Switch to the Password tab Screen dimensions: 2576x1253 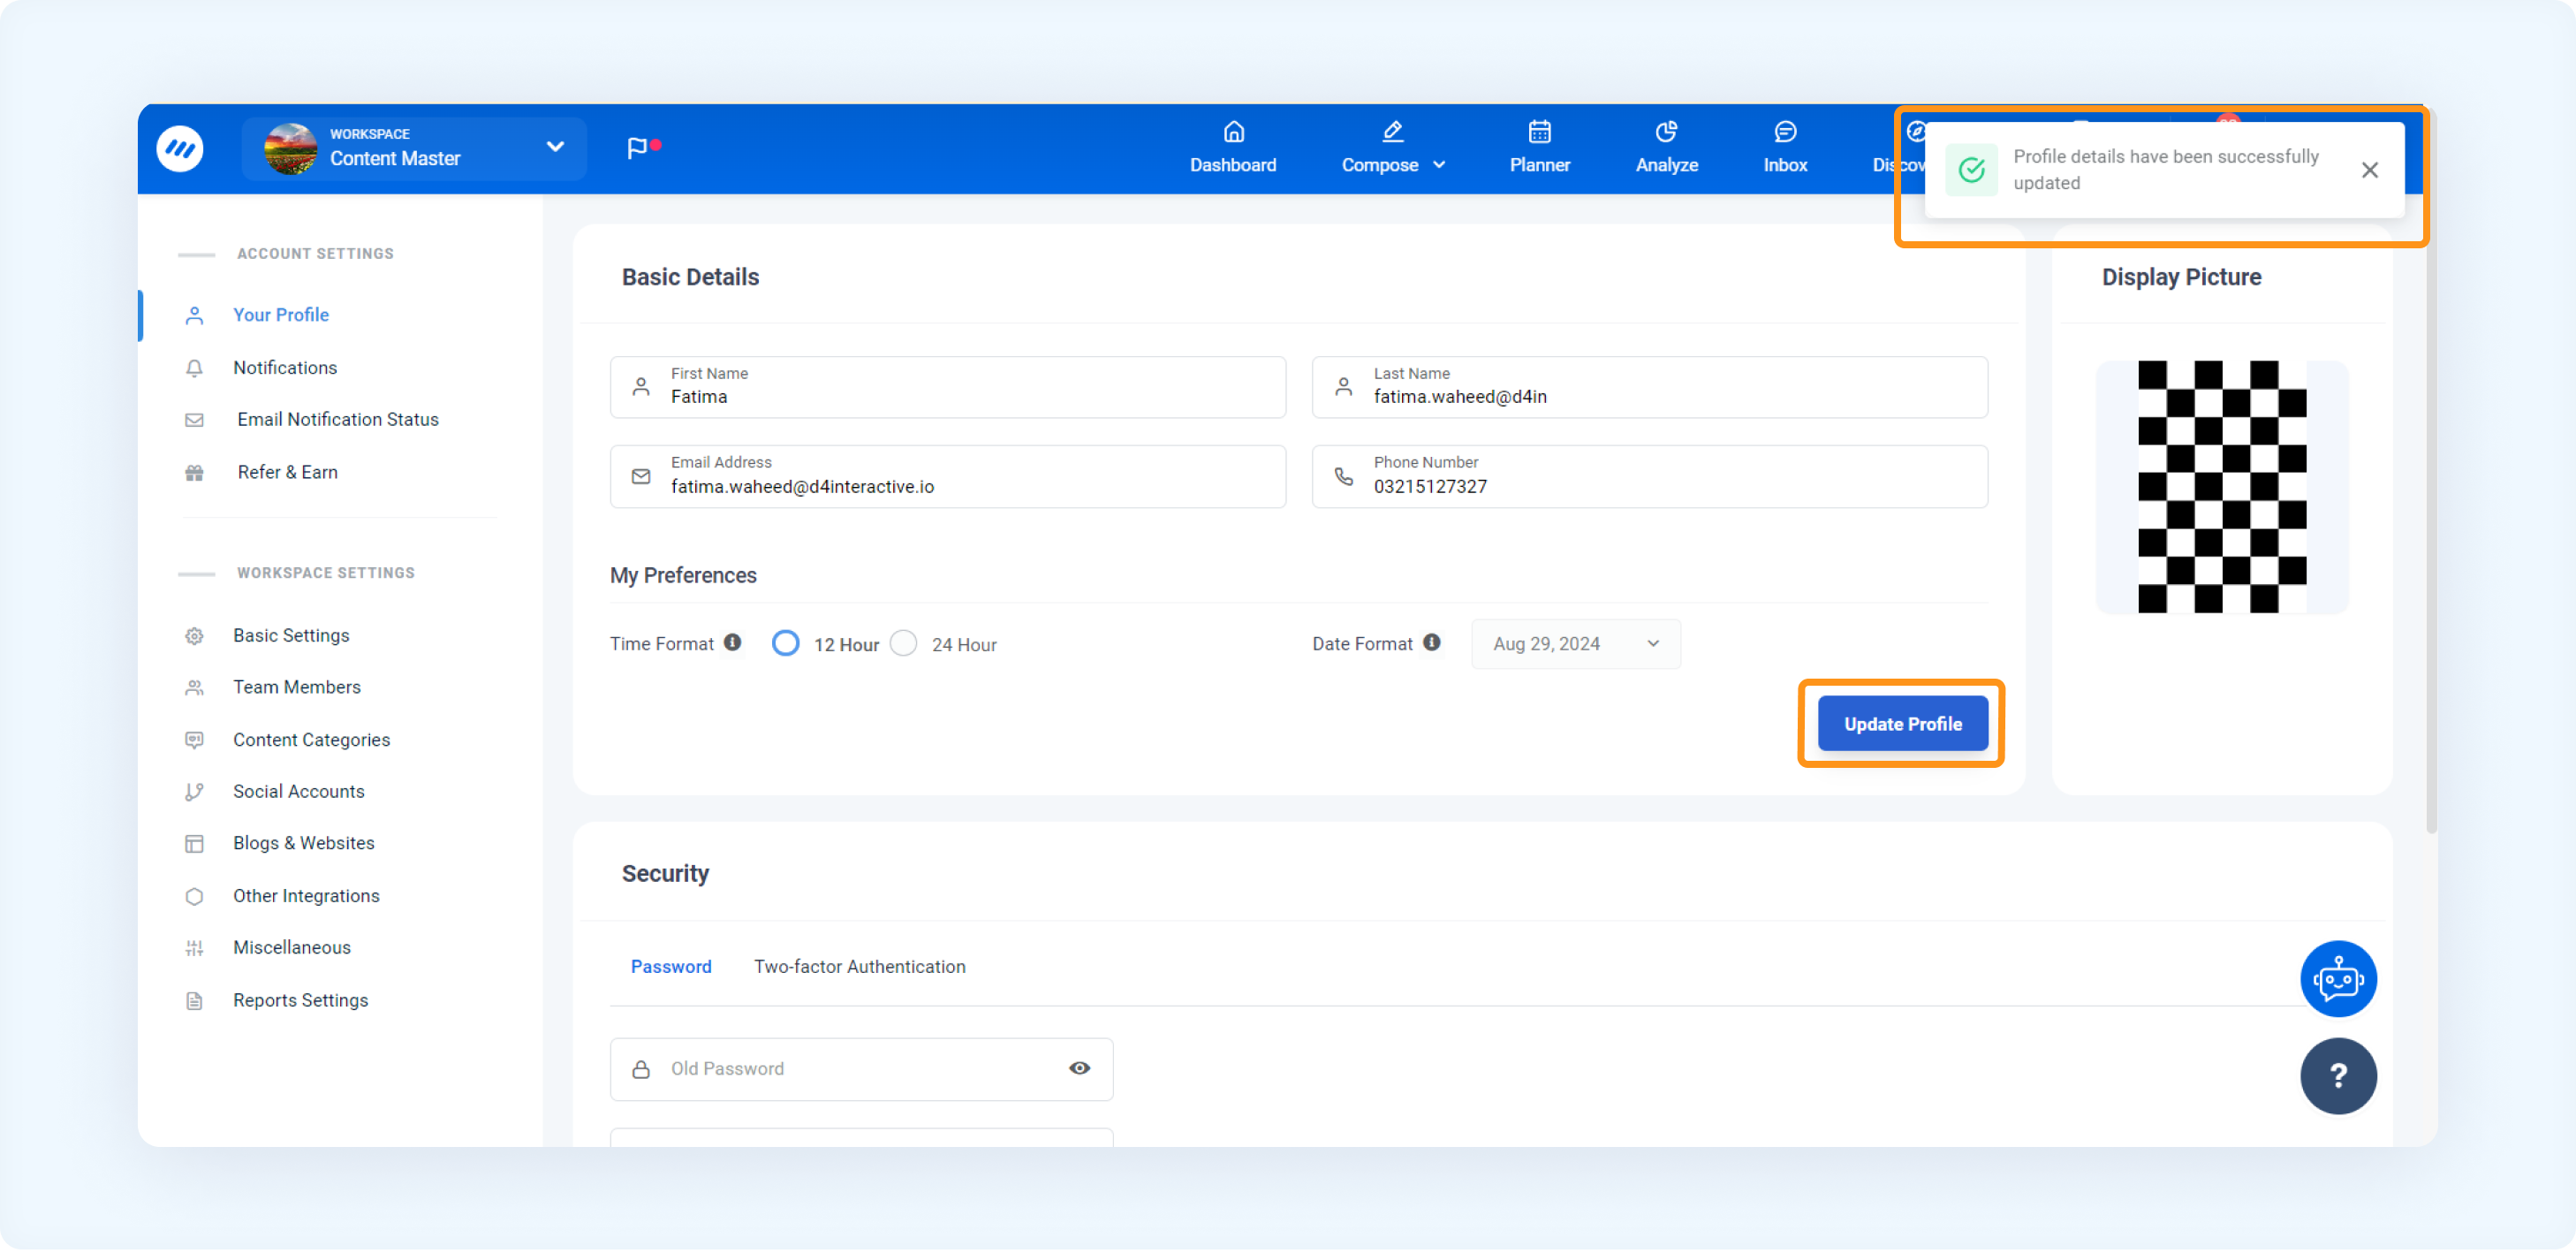[671, 968]
